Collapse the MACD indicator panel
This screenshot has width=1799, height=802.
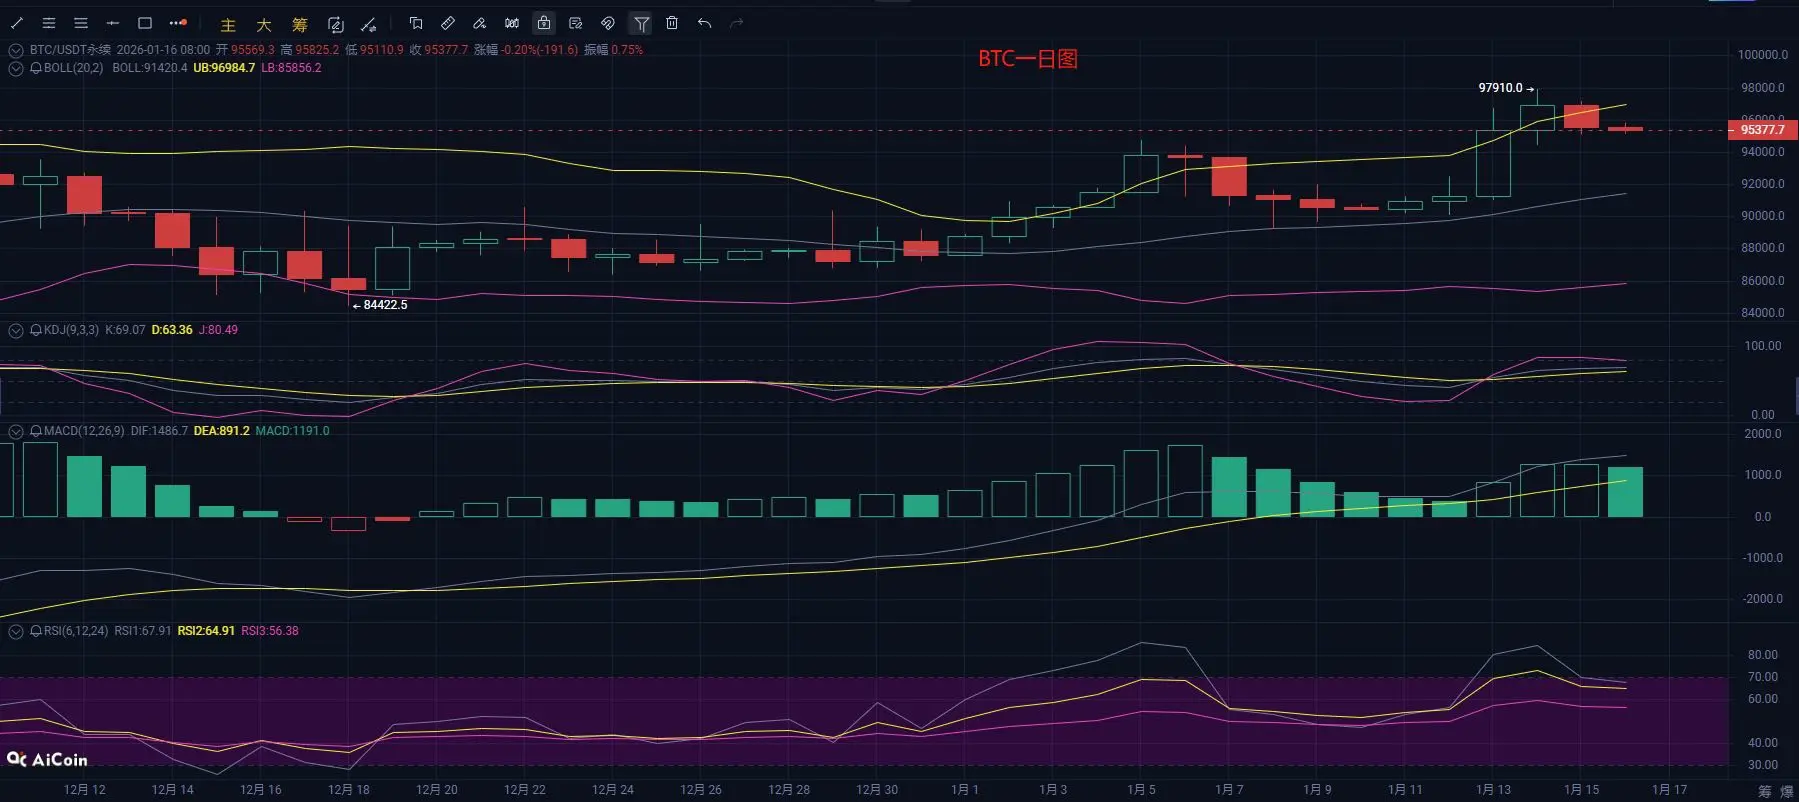click(x=16, y=431)
